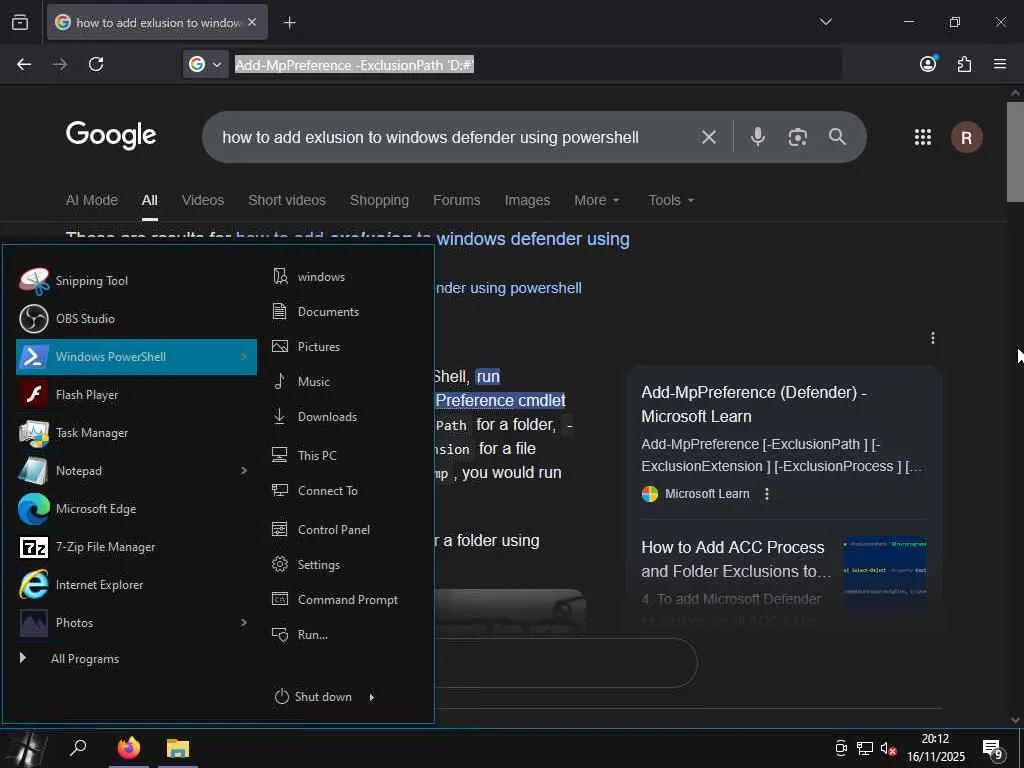Open the Tools dropdown
Image resolution: width=1024 pixels, height=768 pixels.
(x=671, y=200)
